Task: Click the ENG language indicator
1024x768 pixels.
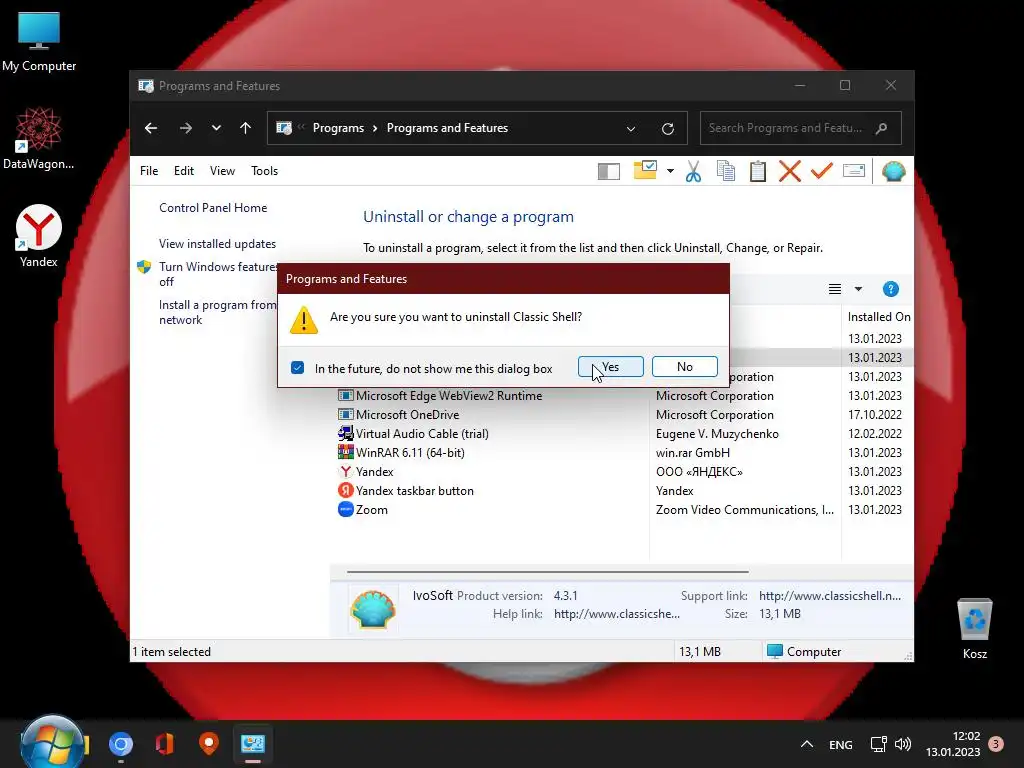Action: (x=840, y=744)
